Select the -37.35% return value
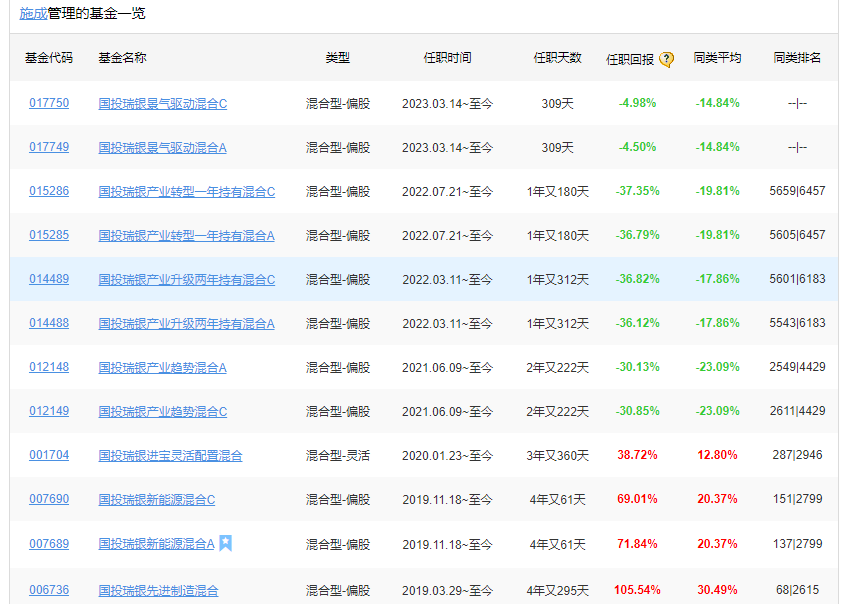The width and height of the screenshot is (850, 604). (x=638, y=191)
